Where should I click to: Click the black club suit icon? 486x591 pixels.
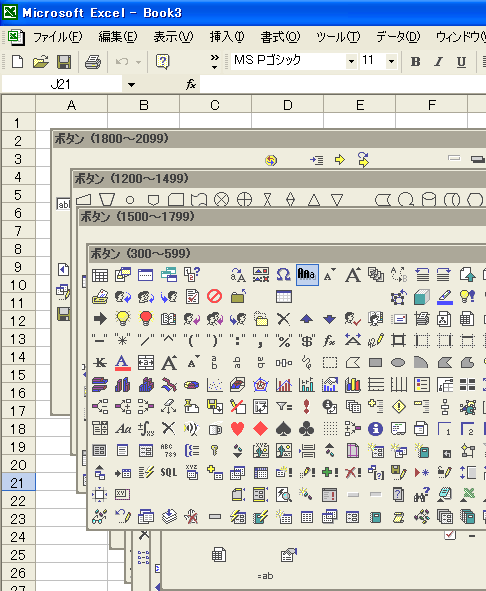tap(307, 429)
